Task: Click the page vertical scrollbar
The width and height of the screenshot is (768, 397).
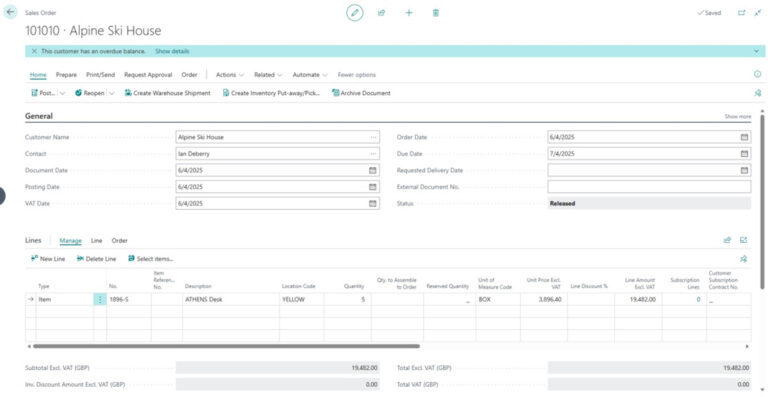Action: 762,201
